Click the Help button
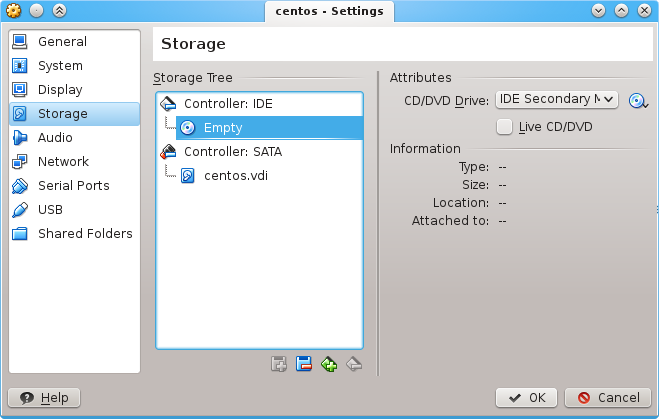659x419 pixels. (x=44, y=398)
